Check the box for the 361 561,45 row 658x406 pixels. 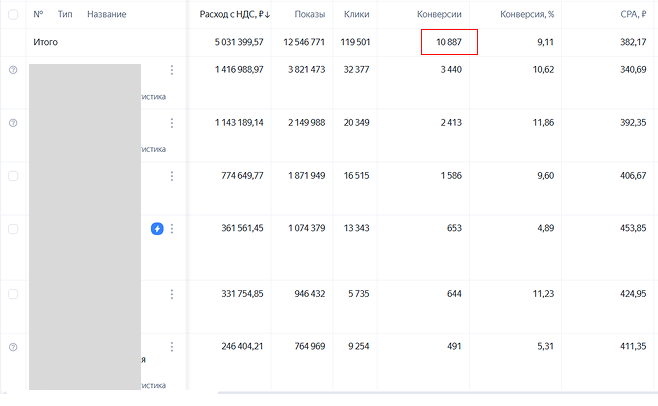[x=13, y=229]
